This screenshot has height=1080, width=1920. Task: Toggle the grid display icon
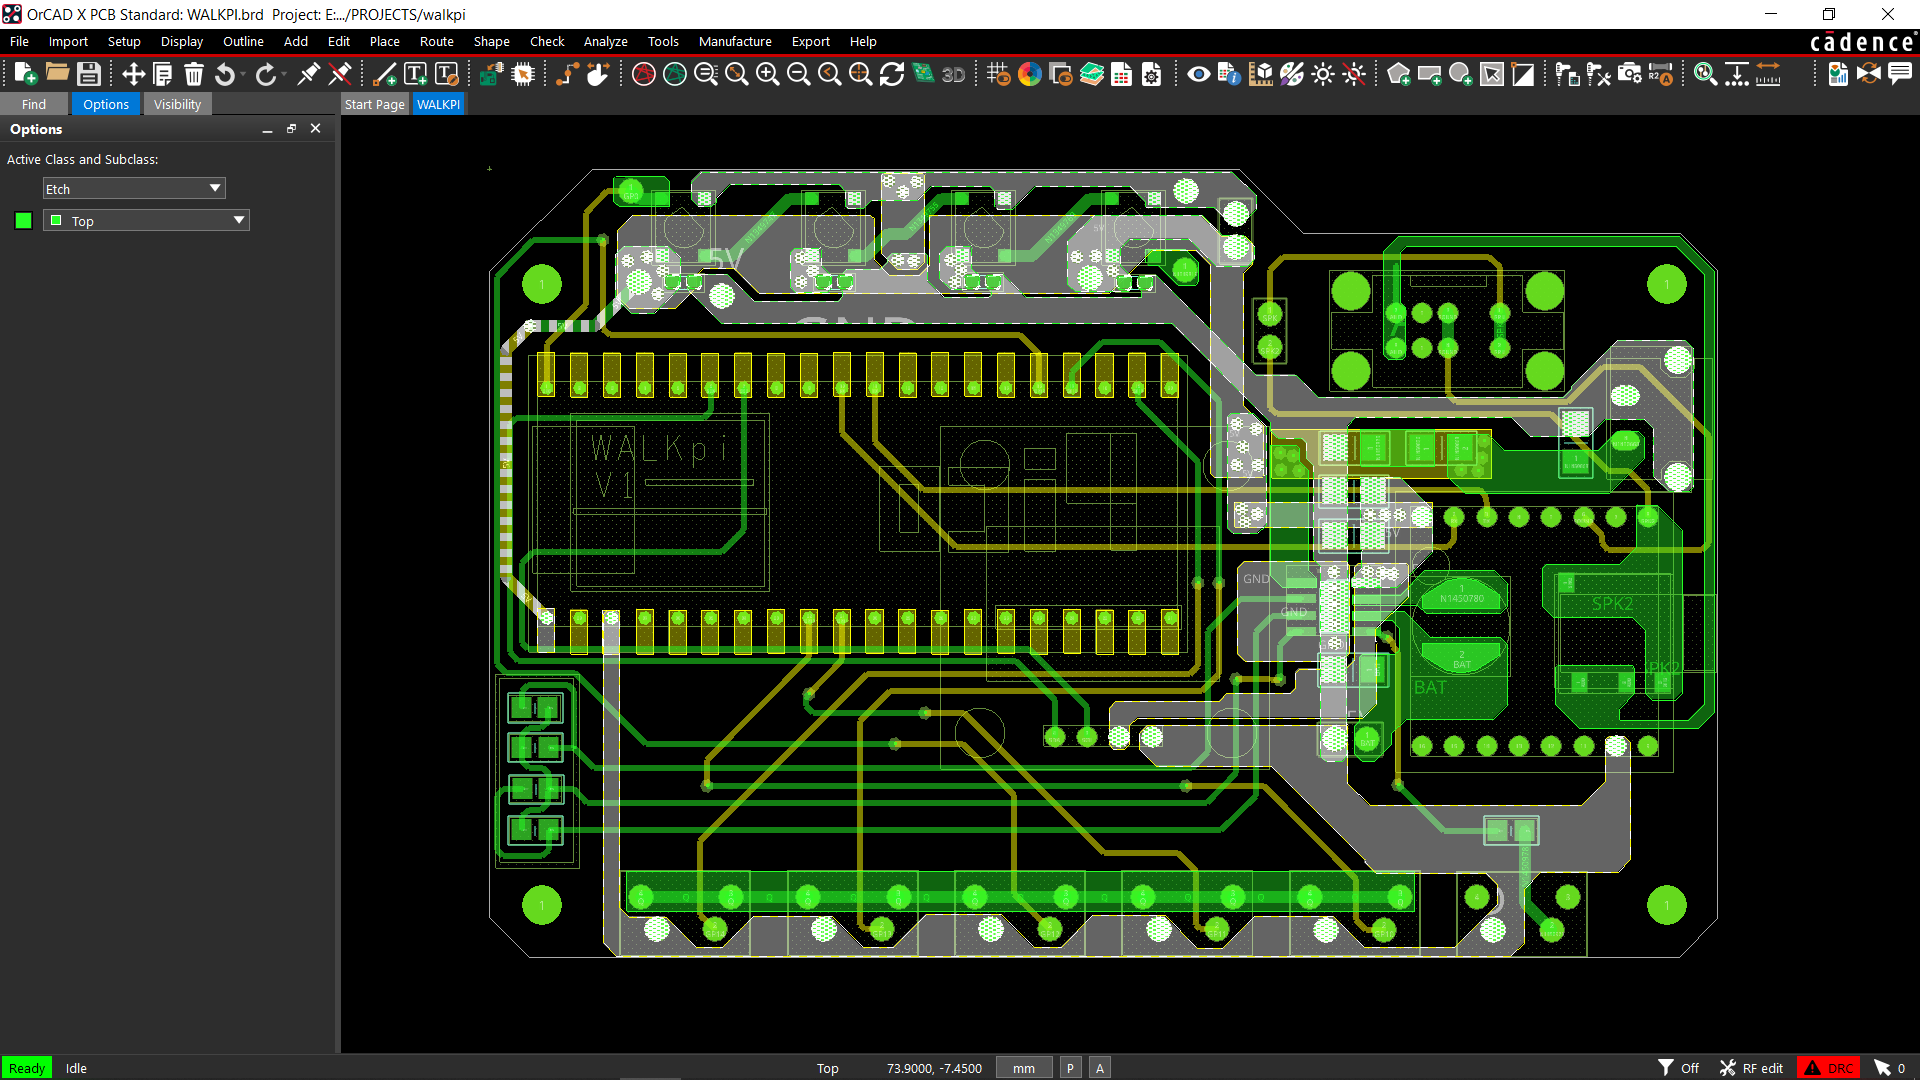click(998, 74)
